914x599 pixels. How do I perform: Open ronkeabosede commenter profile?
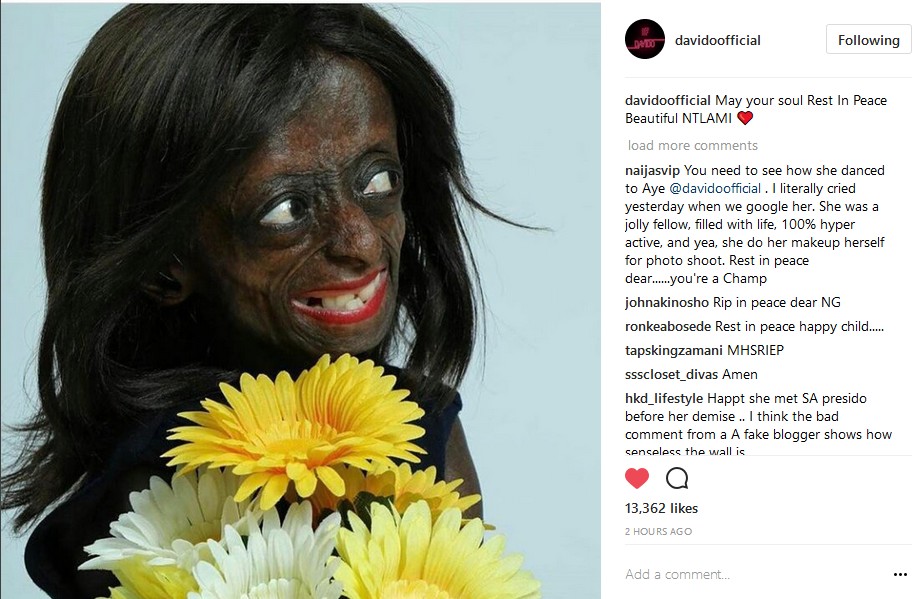(668, 326)
